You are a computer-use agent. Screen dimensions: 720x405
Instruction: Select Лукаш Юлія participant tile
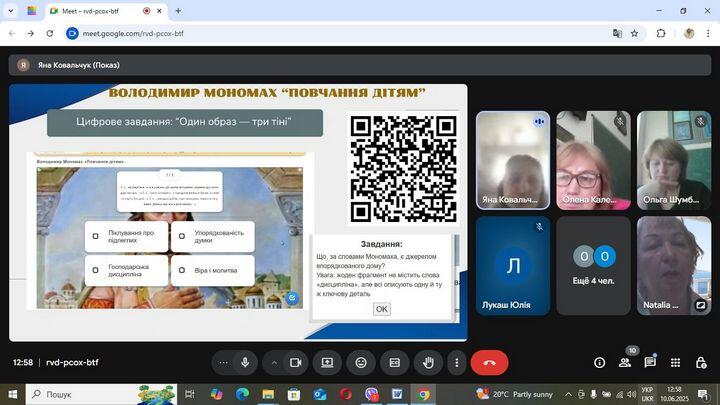pos(513,266)
